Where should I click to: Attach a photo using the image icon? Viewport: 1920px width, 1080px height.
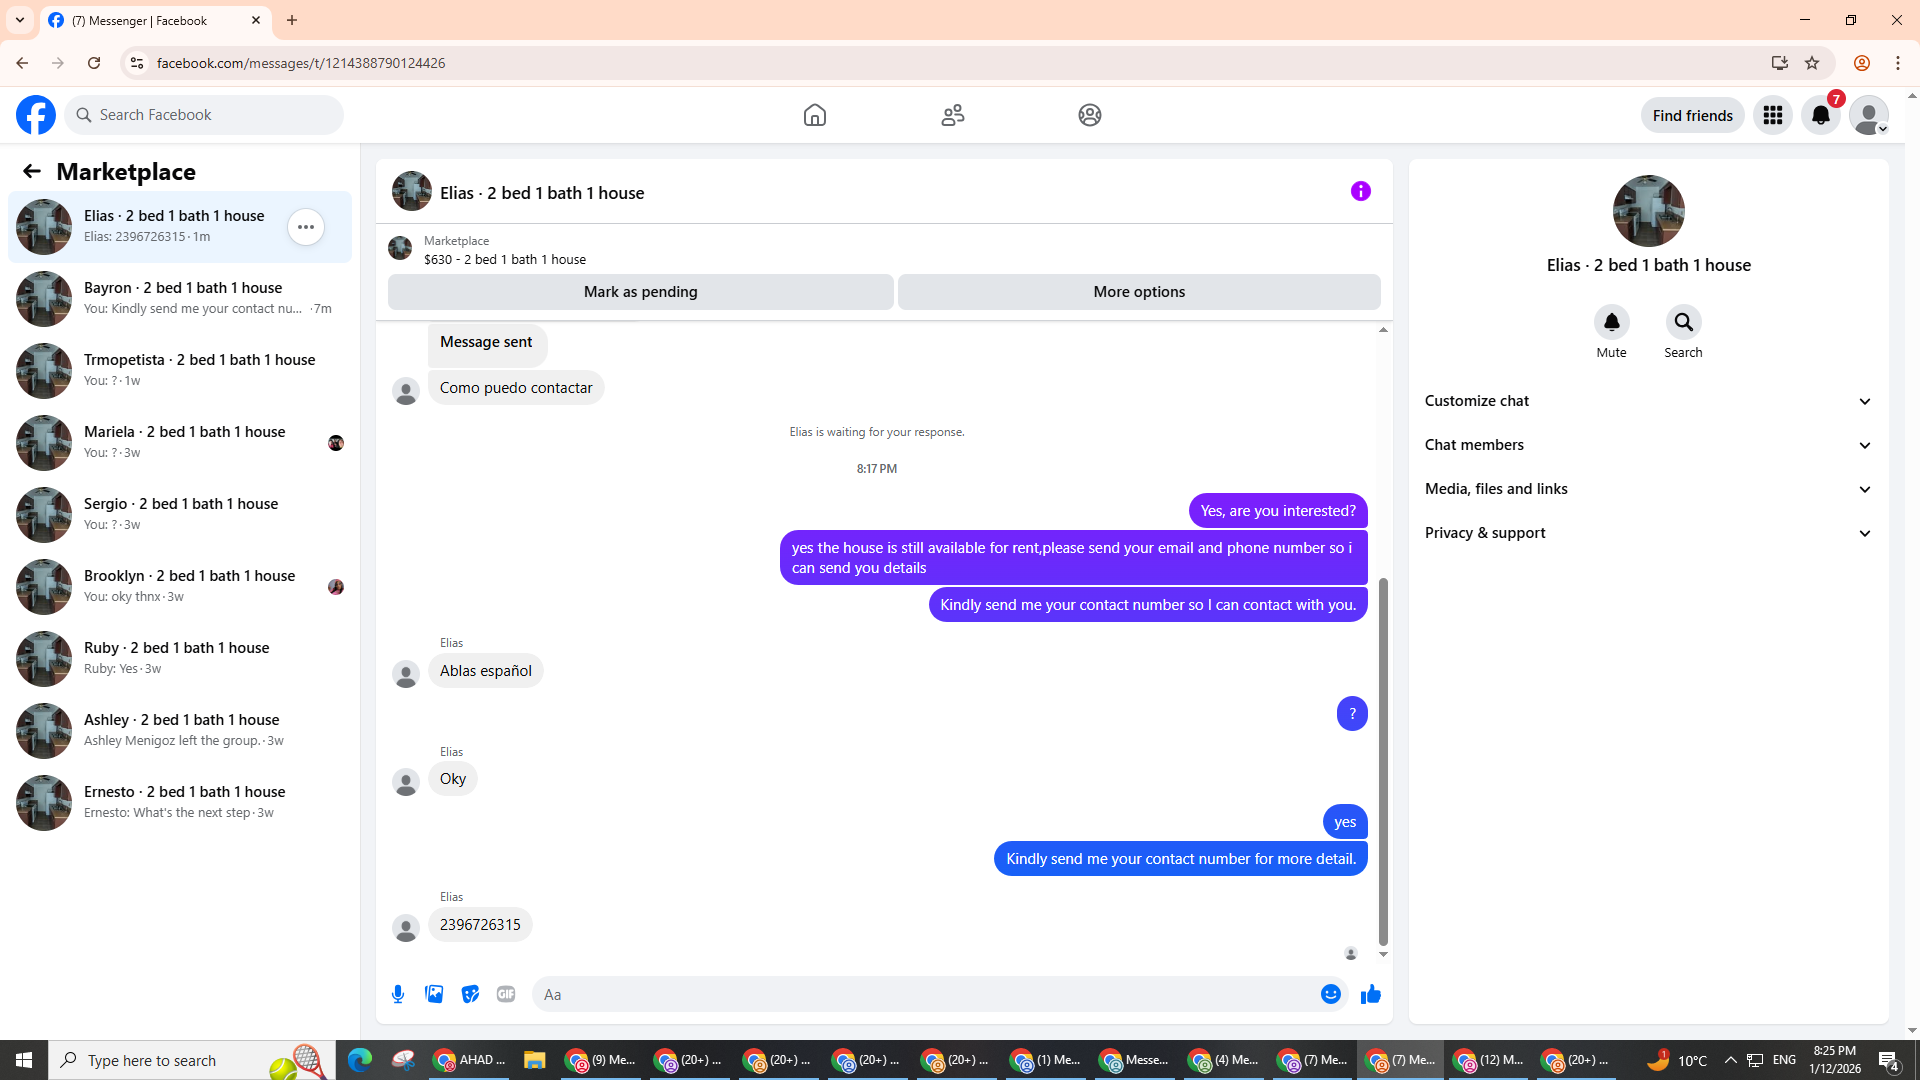(434, 994)
